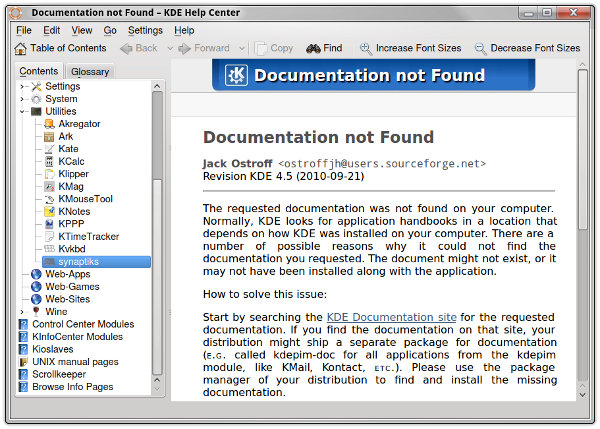Open the Go menu
This screenshot has width=600, height=429.
110,30
